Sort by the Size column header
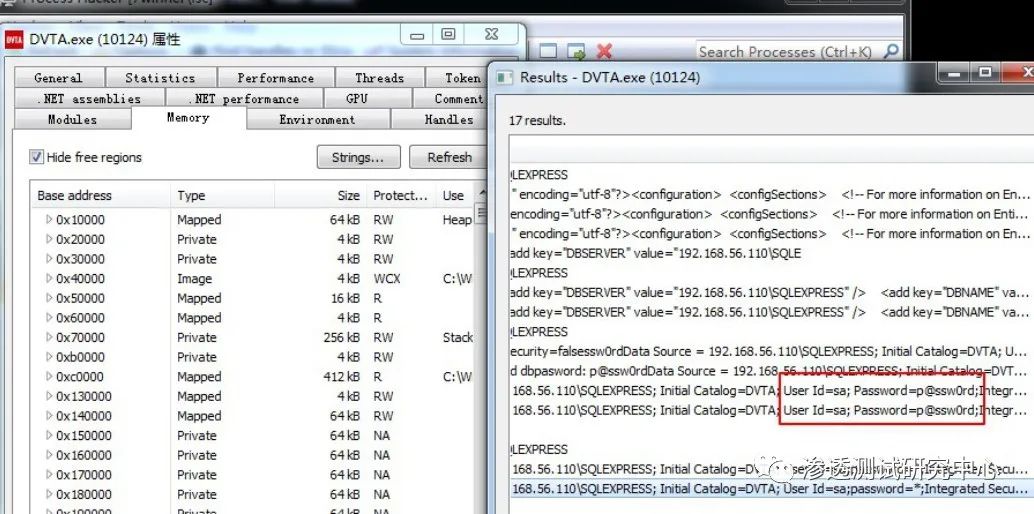1034x514 pixels. 320,195
